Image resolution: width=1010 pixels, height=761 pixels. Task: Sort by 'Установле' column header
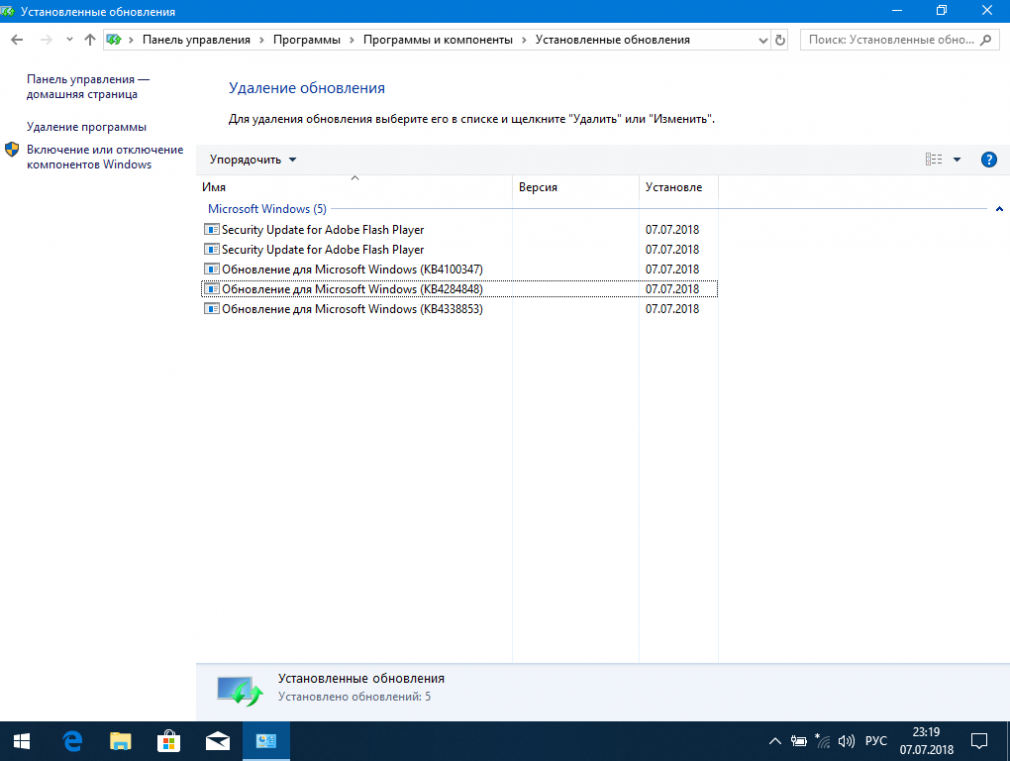point(679,187)
